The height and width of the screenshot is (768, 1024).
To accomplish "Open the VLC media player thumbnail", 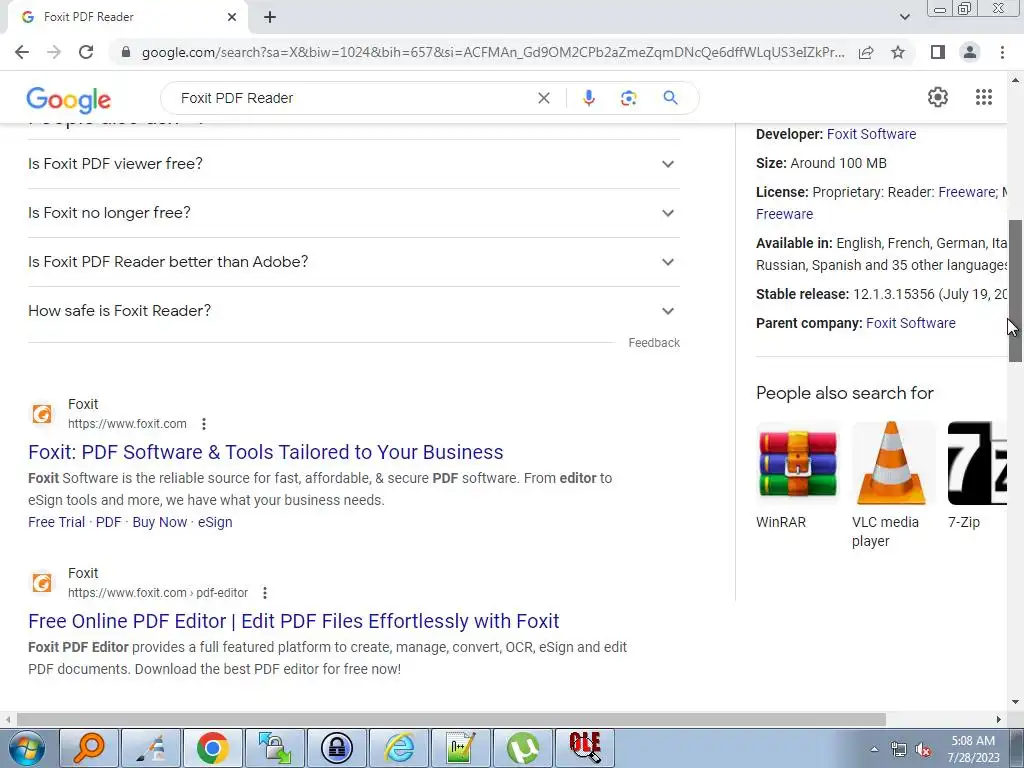I will [893, 463].
